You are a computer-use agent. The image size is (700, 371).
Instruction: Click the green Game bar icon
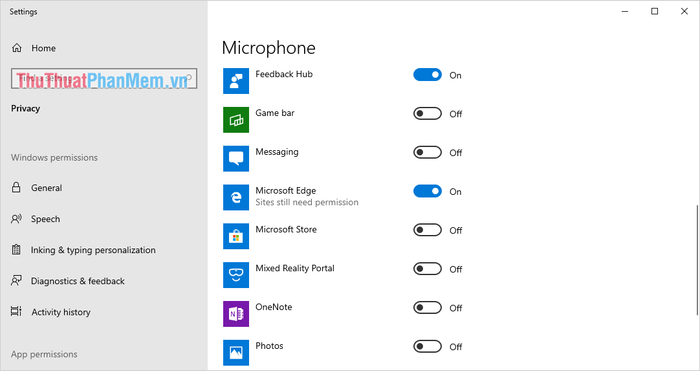(x=236, y=120)
